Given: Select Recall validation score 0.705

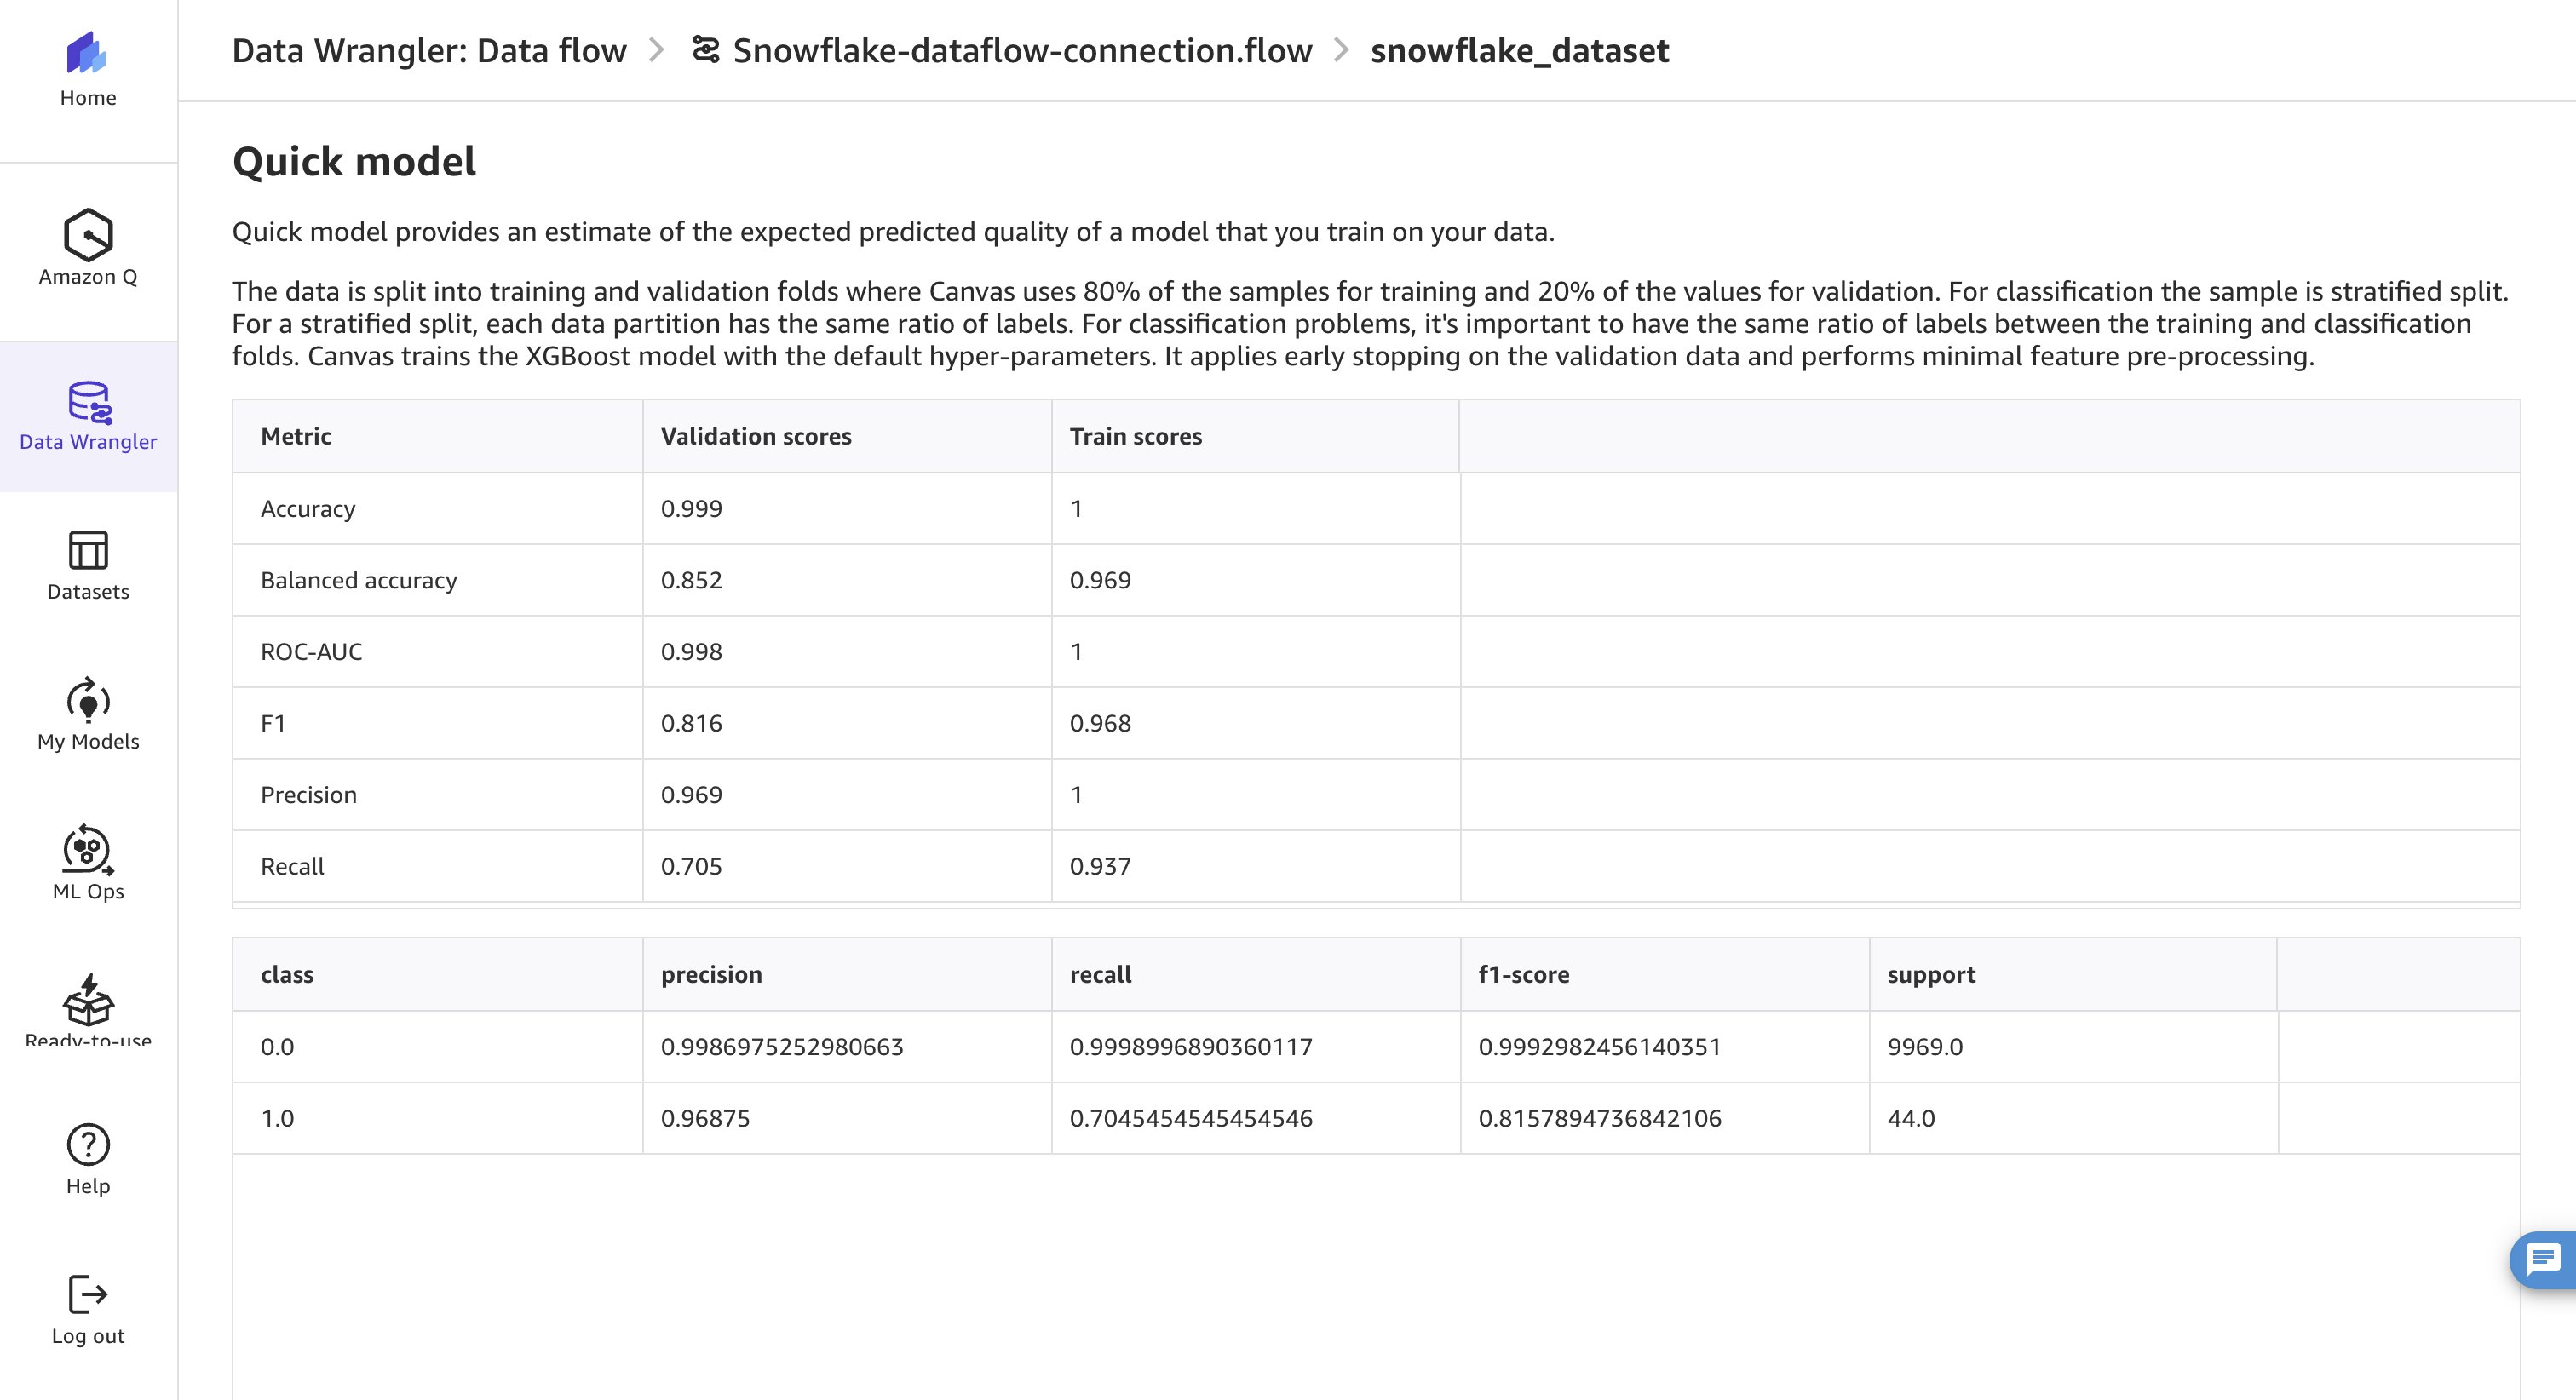Looking at the screenshot, I should coord(691,866).
